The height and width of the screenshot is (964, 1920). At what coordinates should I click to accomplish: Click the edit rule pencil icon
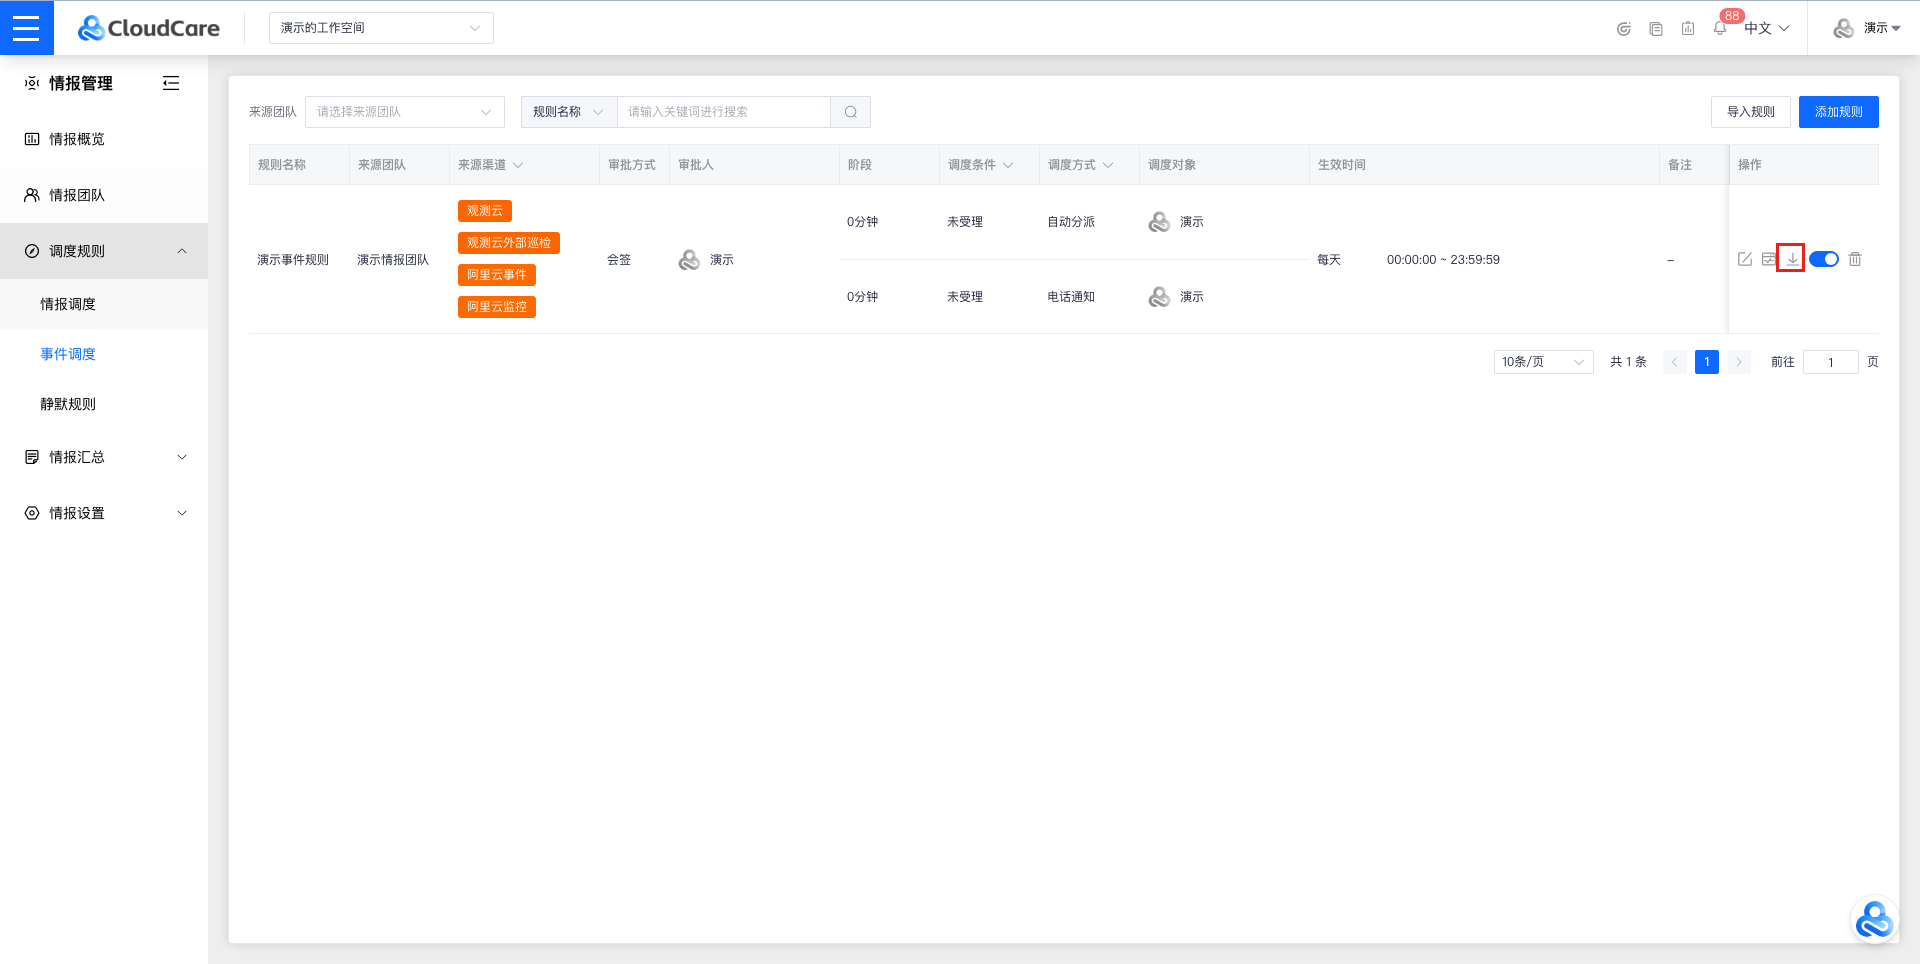[1745, 259]
